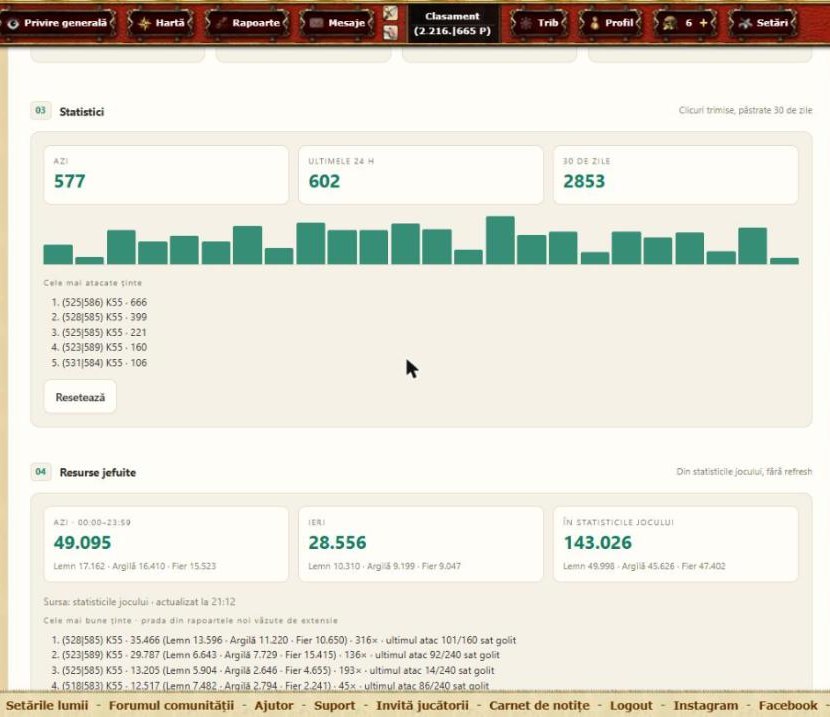Click the lower small icon beside Mesaje
Screen dimensions: 830x717
[390, 32]
